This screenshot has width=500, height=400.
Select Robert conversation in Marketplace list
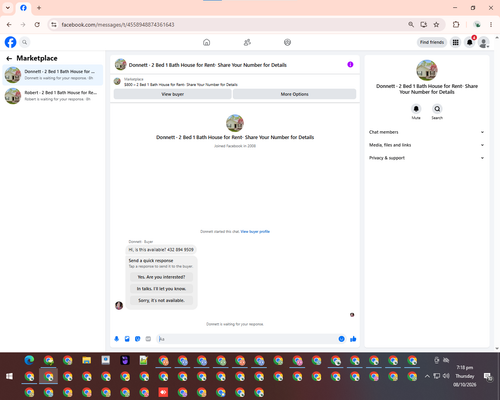point(53,96)
